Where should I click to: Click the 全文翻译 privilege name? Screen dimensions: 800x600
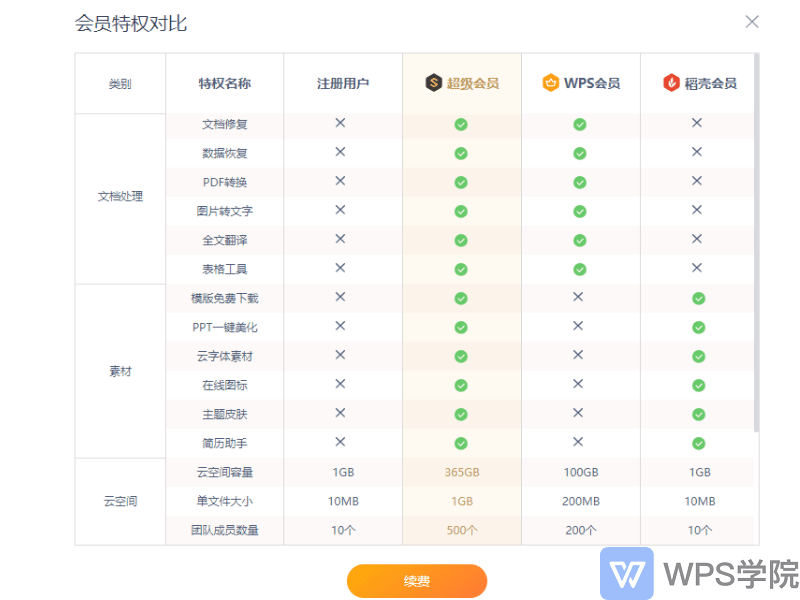pos(224,240)
